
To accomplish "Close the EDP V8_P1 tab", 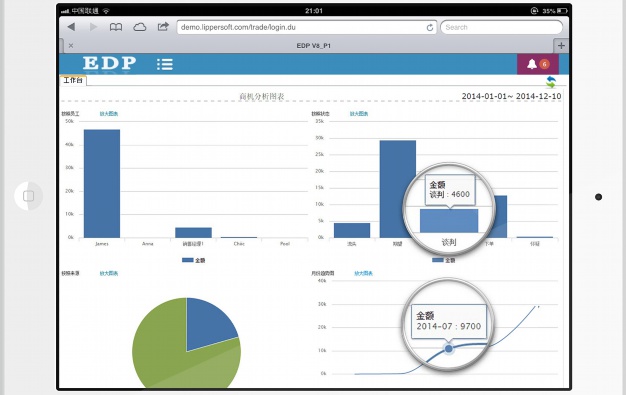I will tap(71, 46).
